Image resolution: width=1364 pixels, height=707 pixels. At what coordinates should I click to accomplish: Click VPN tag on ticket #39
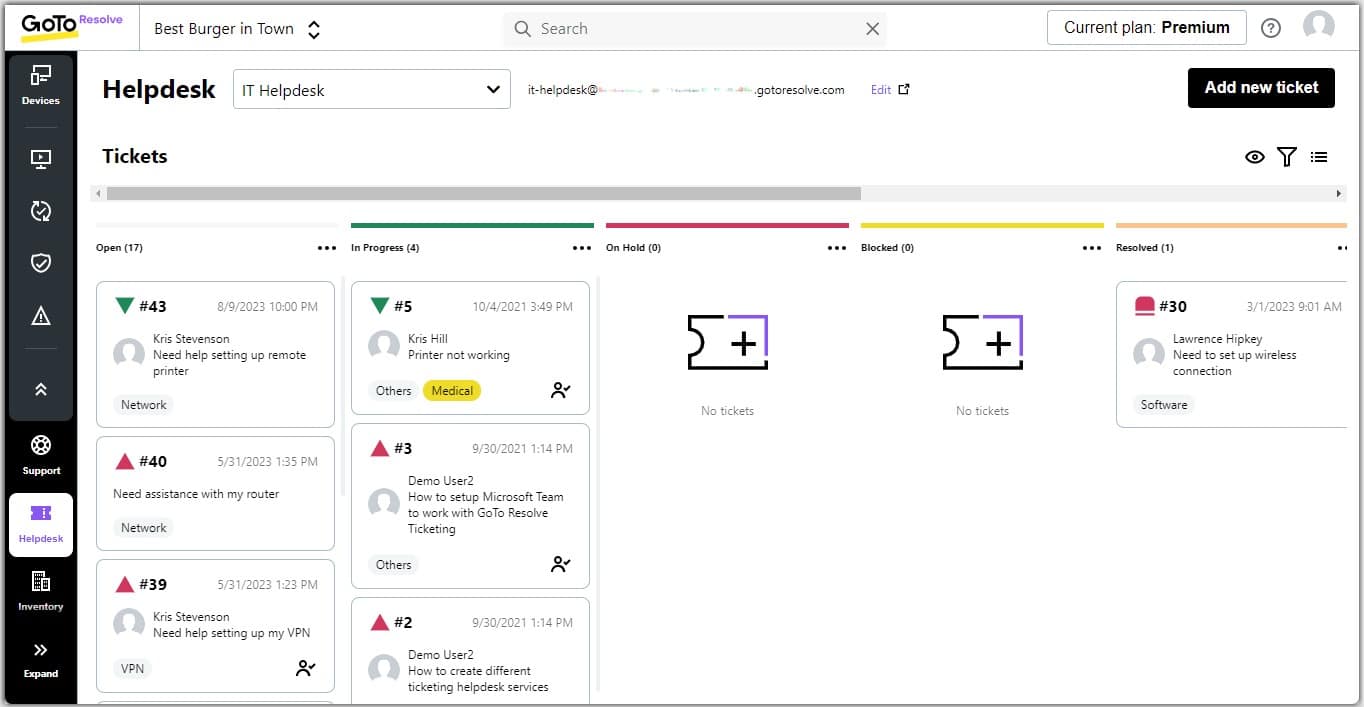(133, 668)
